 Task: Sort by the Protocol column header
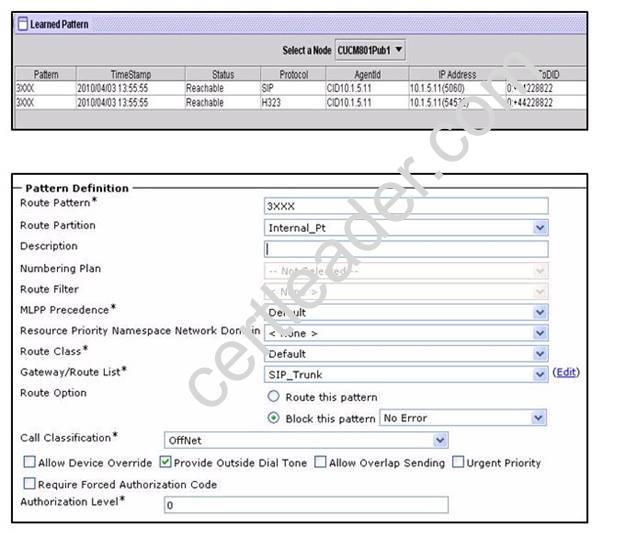(x=293, y=74)
